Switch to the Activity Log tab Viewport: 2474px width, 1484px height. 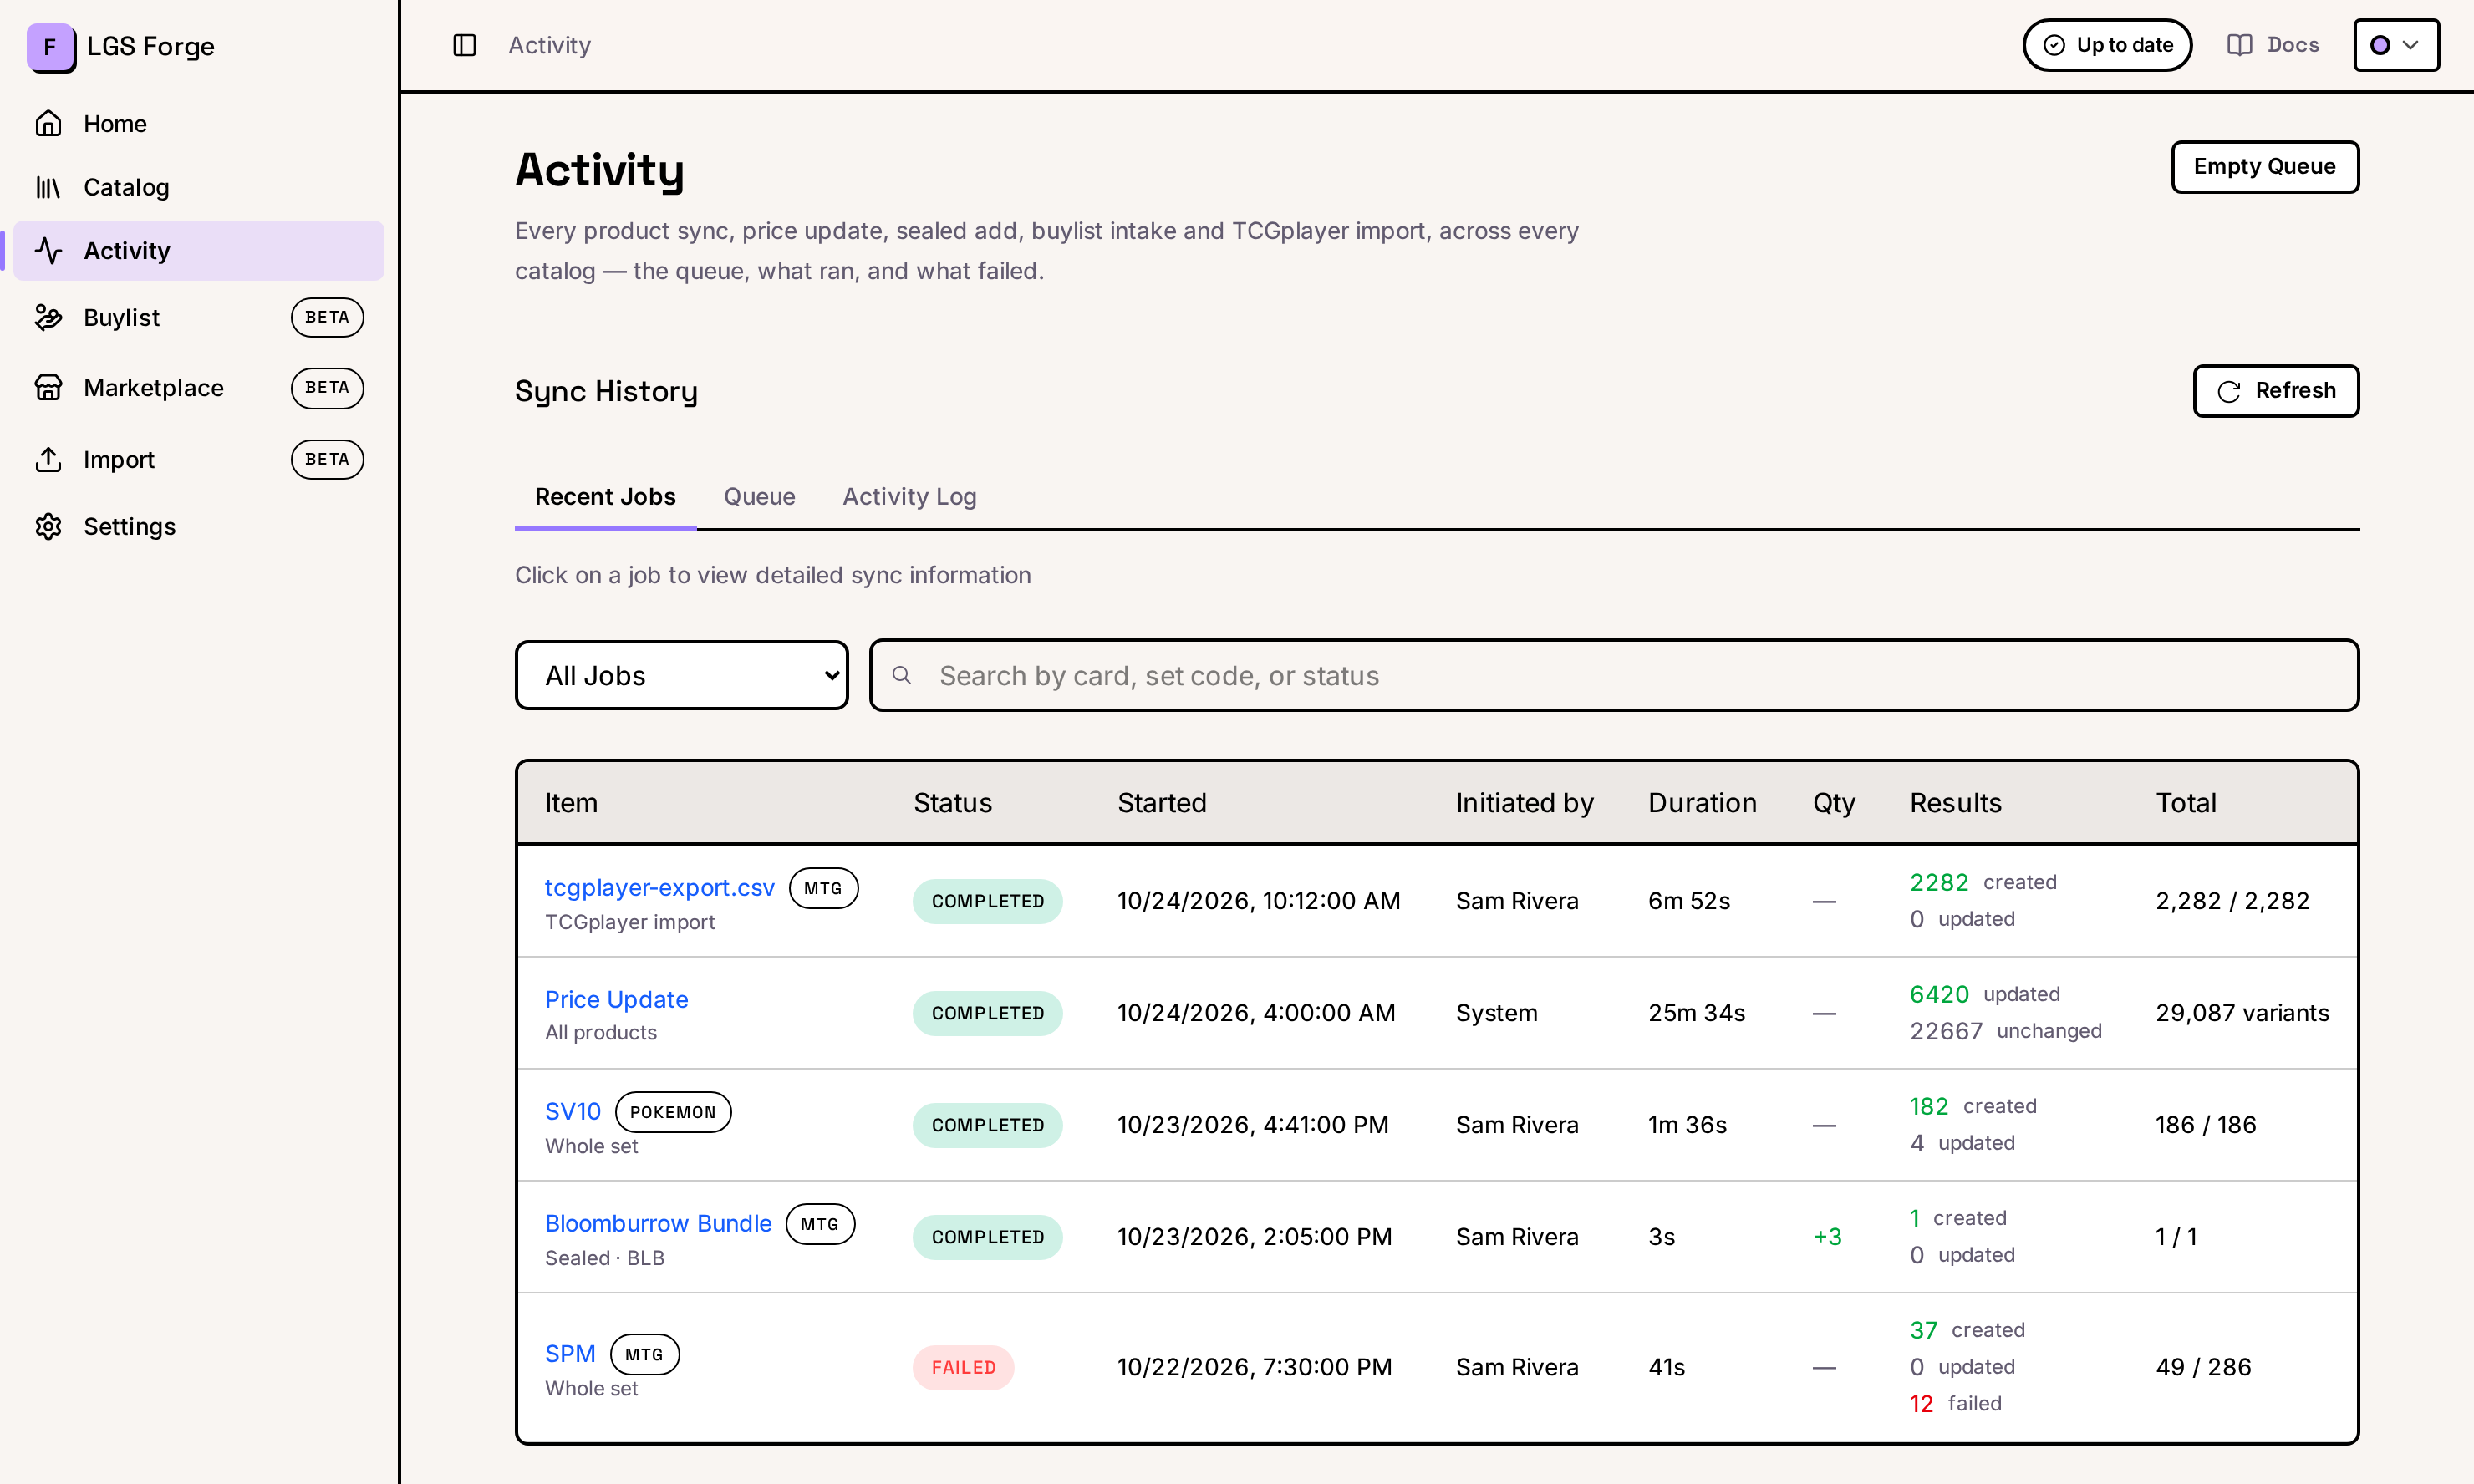[909, 497]
